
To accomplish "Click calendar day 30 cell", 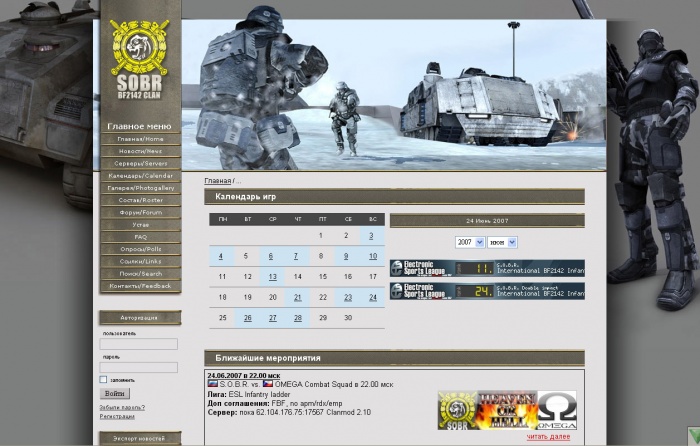I will [348, 318].
